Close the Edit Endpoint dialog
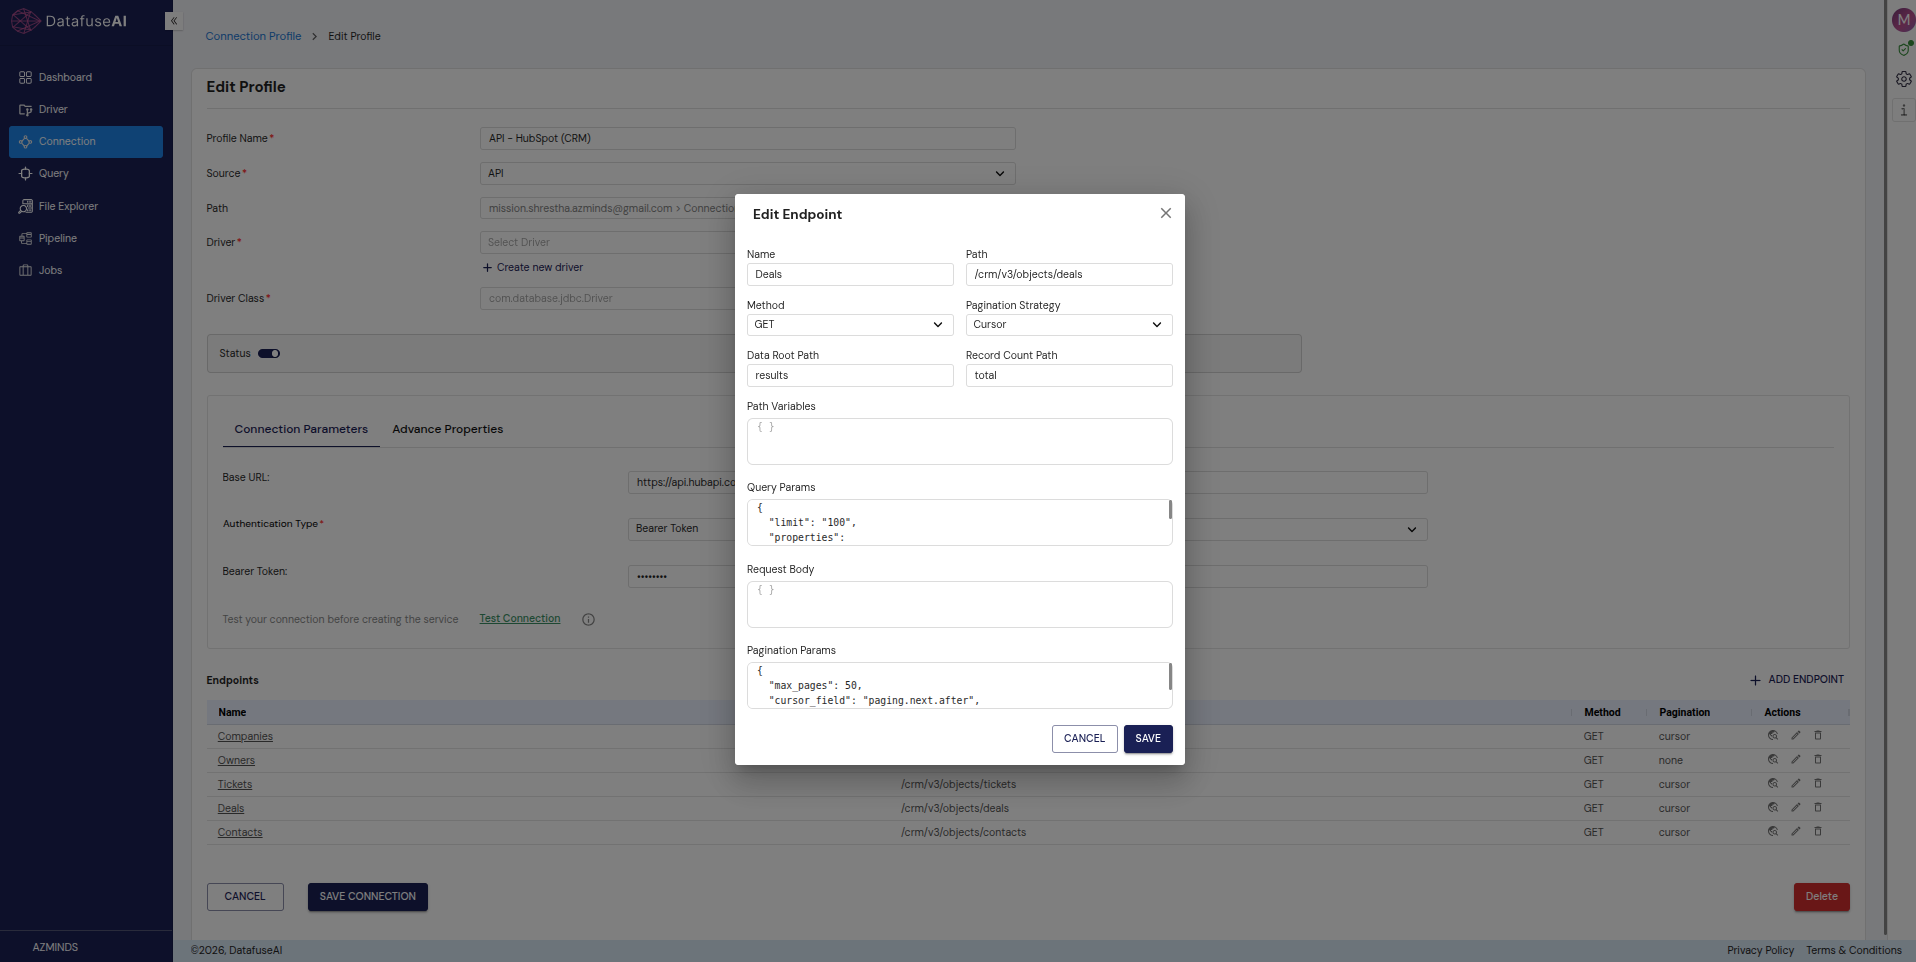This screenshot has height=962, width=1916. click(x=1165, y=213)
